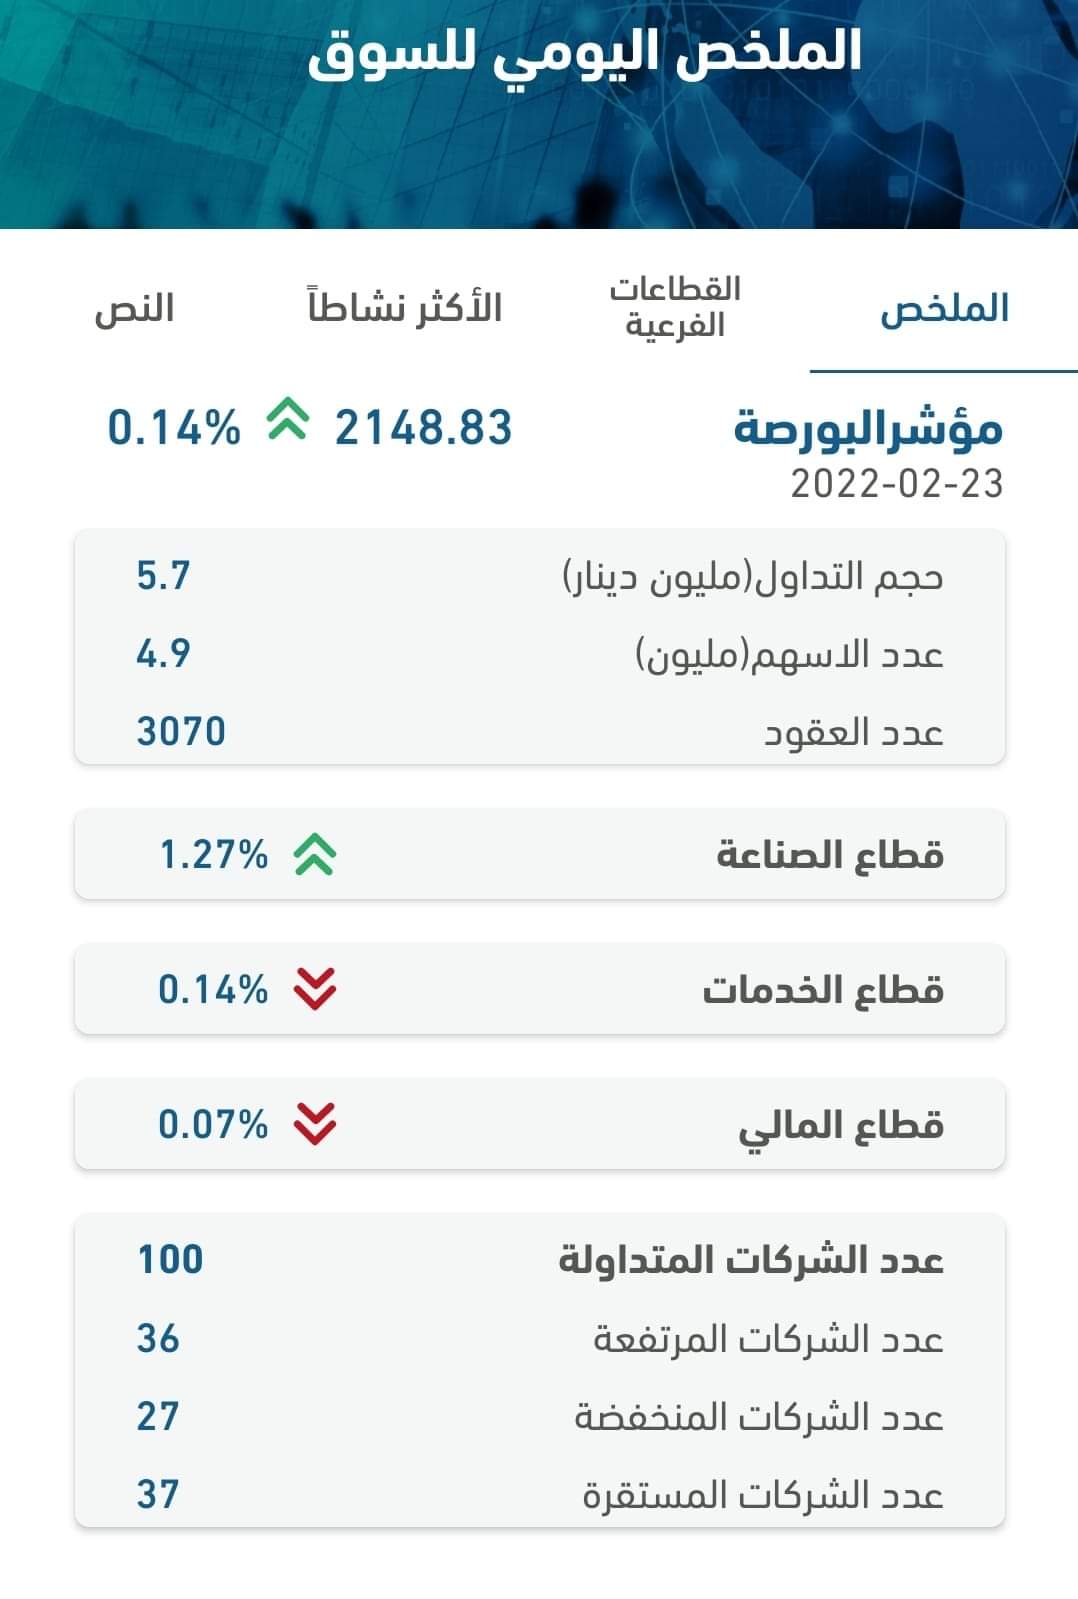
Task: Click green up arrow beside index value 2148.83
Action: point(287,422)
